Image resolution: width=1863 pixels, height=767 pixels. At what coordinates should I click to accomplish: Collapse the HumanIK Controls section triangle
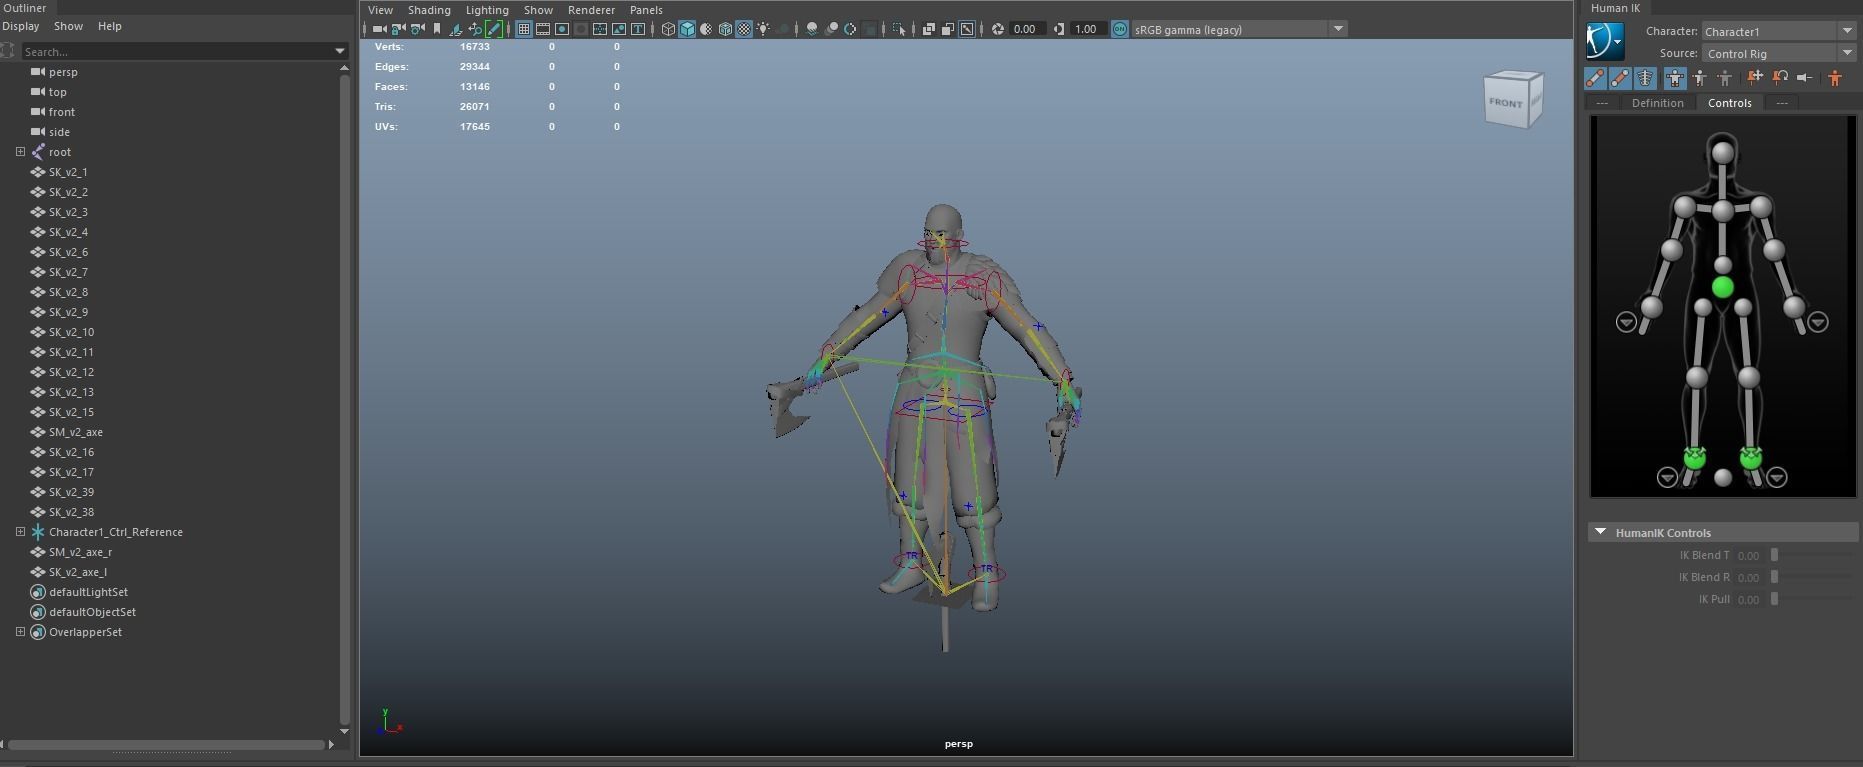pyautogui.click(x=1600, y=532)
